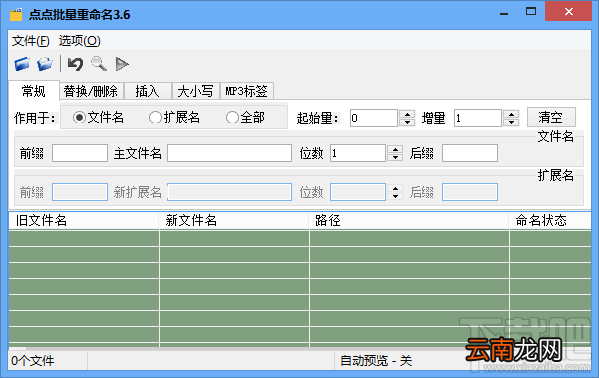Image resolution: width=599 pixels, height=378 pixels.
Task: Increase filename 位数 with up arrow
Action: point(395,149)
